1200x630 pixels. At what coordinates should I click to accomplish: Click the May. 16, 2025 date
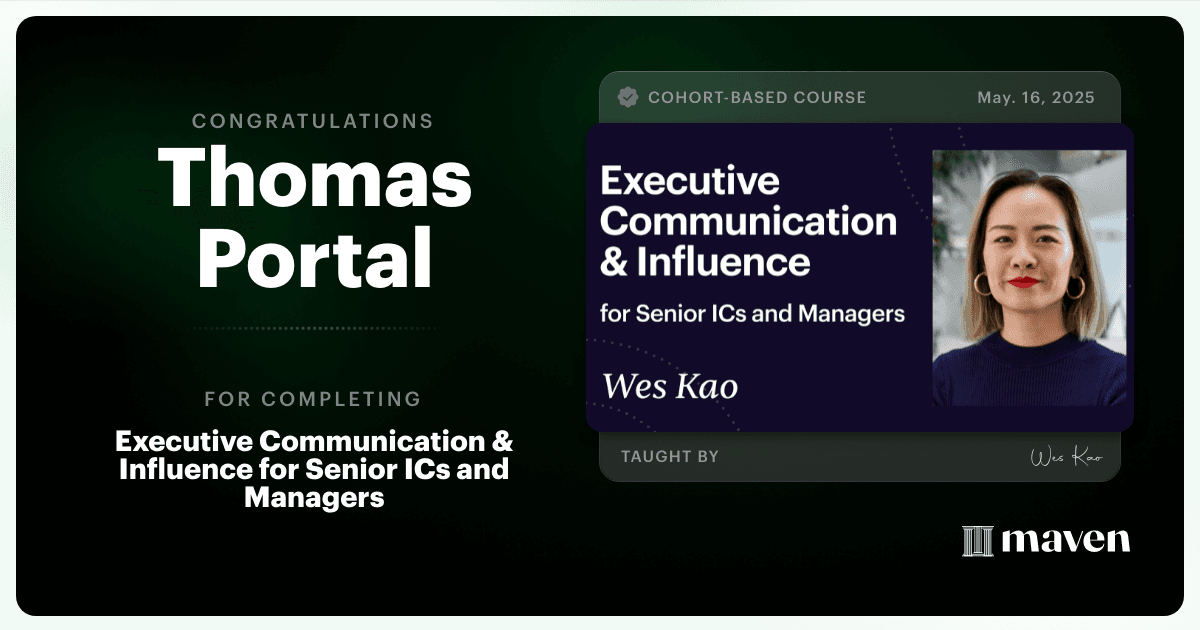[1036, 97]
